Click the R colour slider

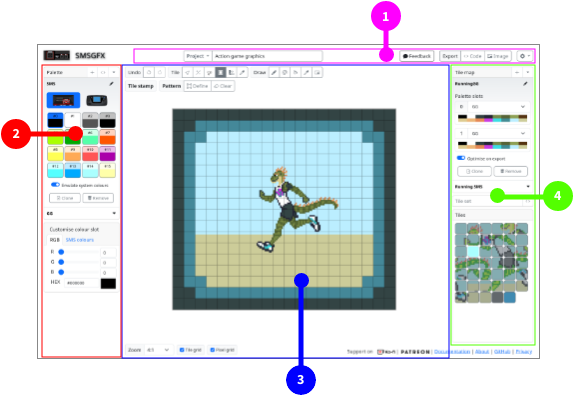[79, 252]
